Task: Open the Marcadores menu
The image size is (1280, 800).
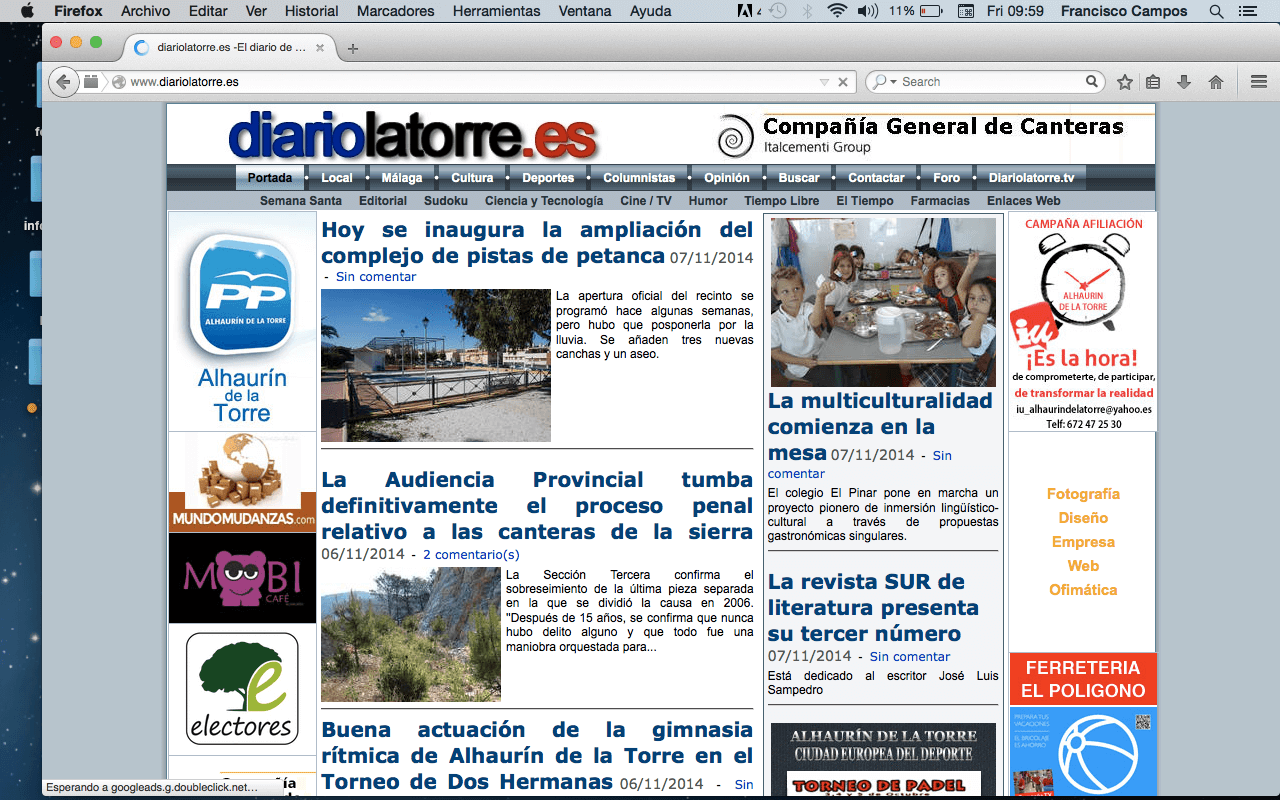Action: 396,11
